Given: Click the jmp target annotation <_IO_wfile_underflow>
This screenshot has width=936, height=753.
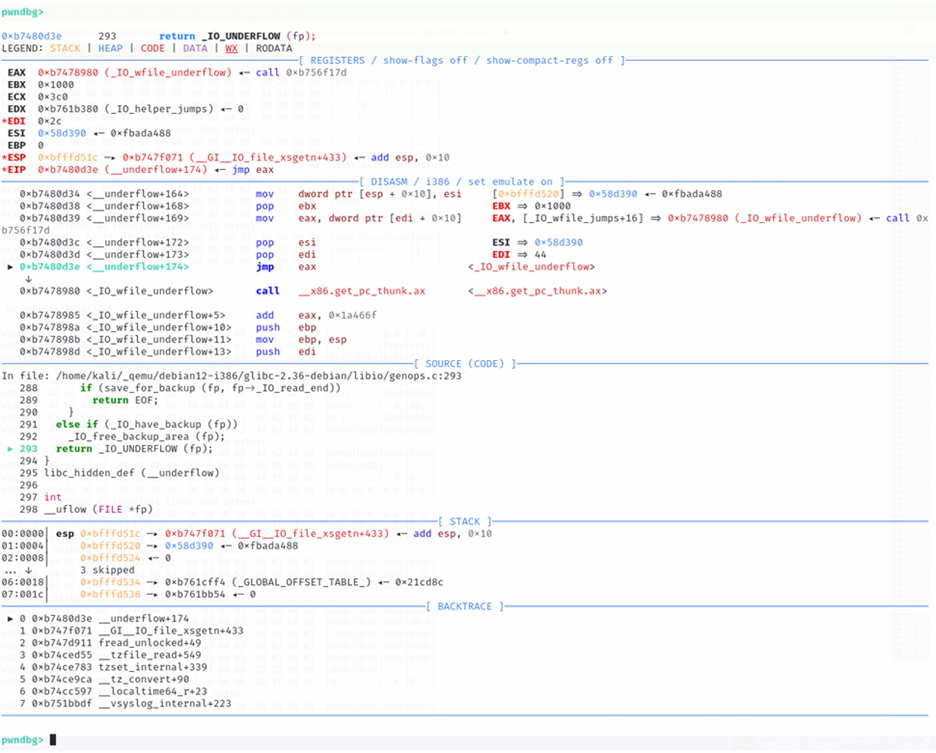Looking at the screenshot, I should (531, 267).
